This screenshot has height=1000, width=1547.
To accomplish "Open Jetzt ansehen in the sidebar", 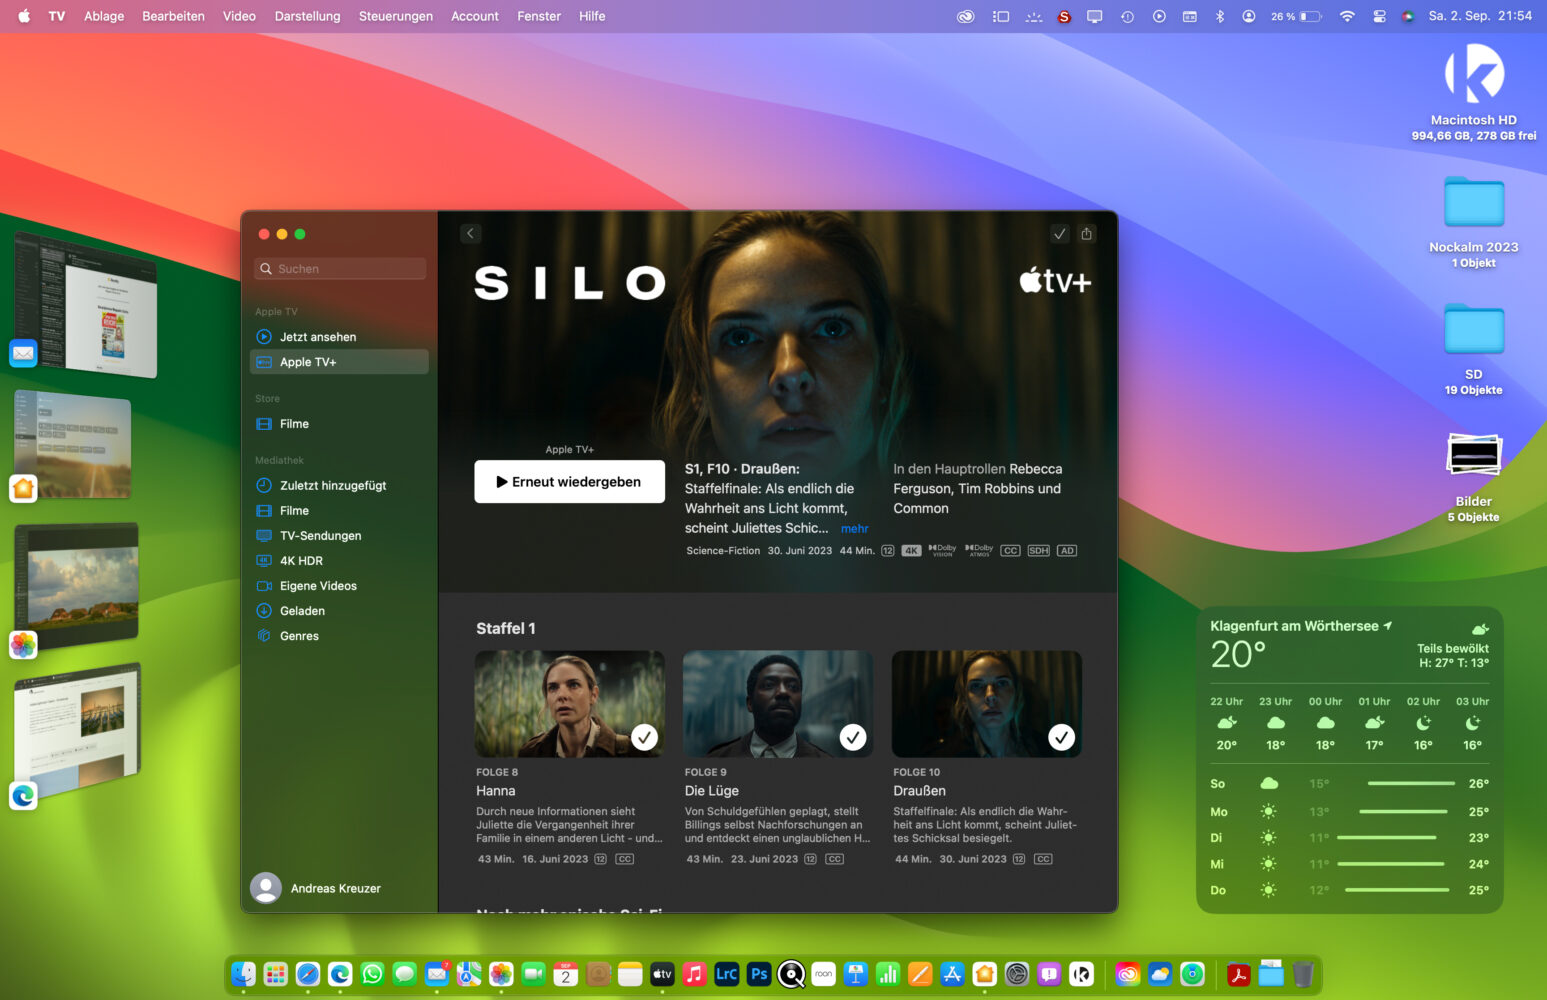I will (339, 337).
